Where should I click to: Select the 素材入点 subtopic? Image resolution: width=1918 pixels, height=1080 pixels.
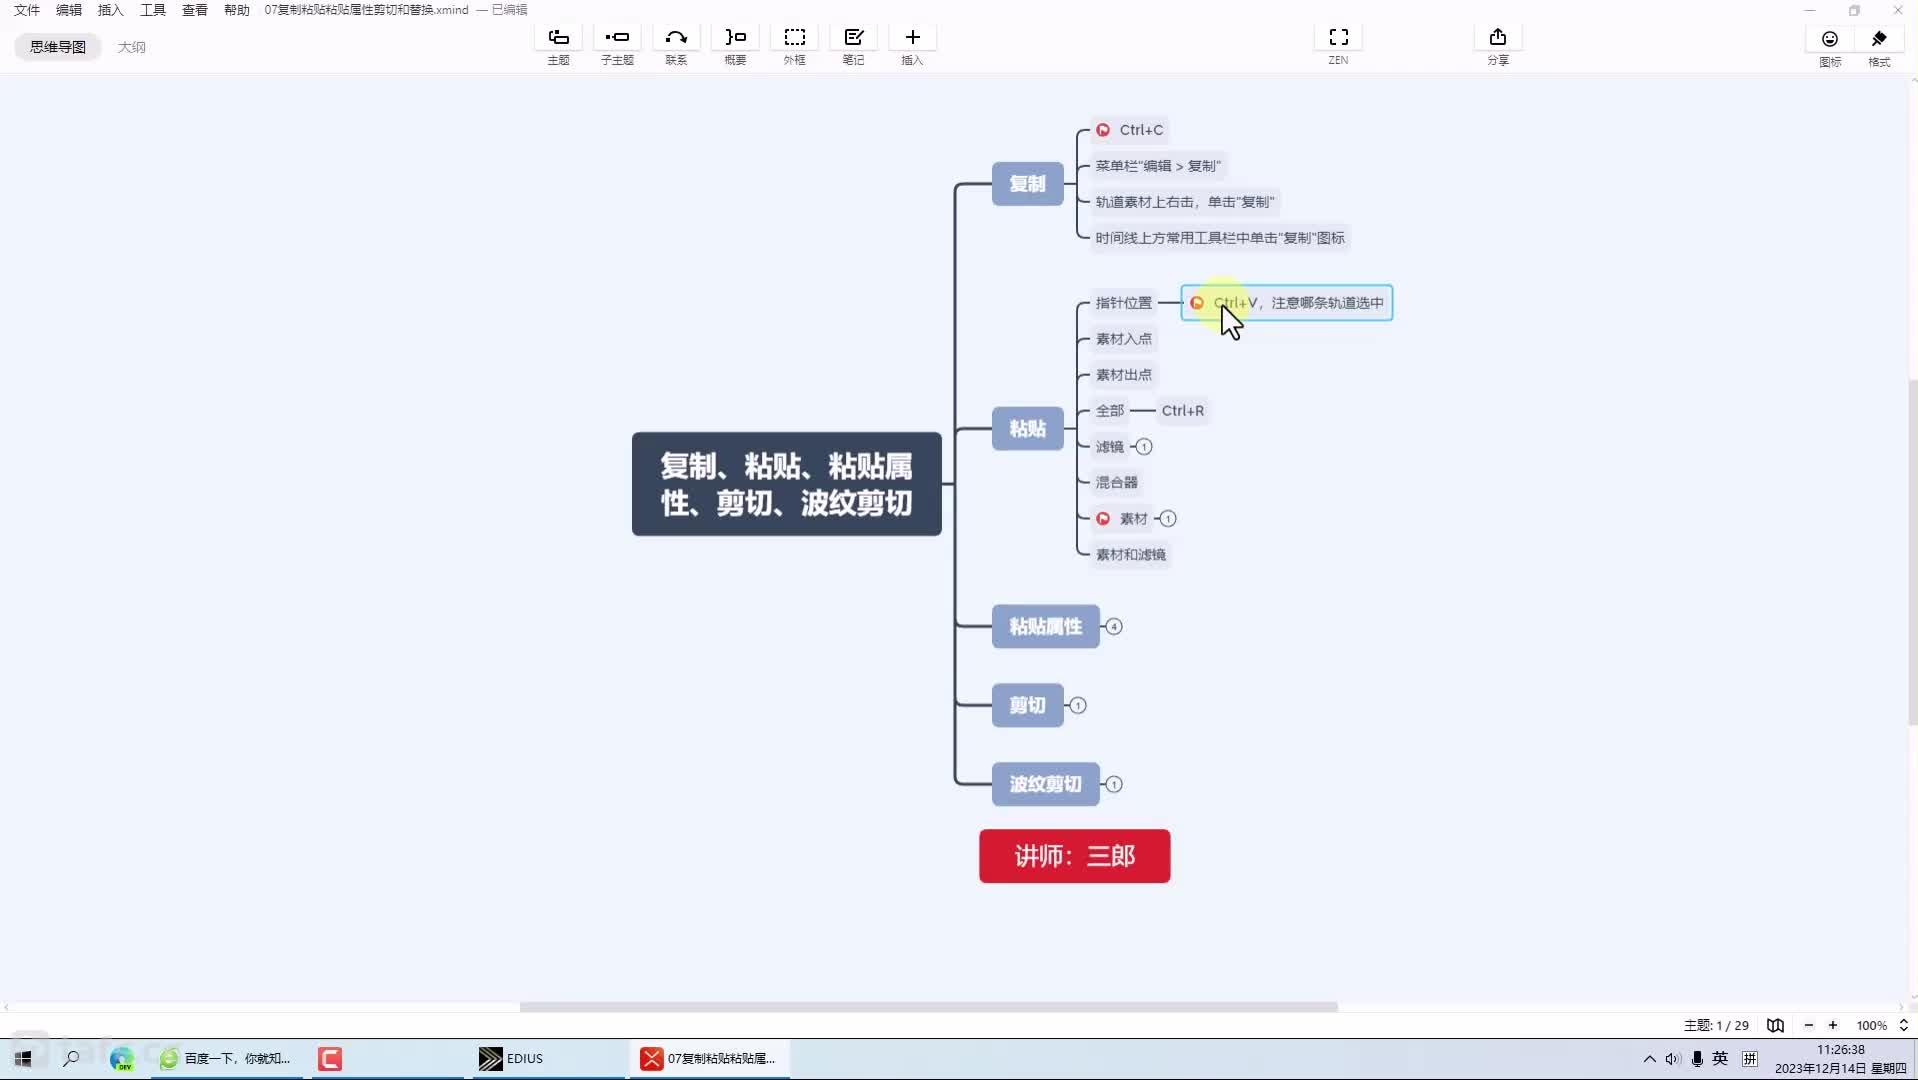tap(1123, 339)
